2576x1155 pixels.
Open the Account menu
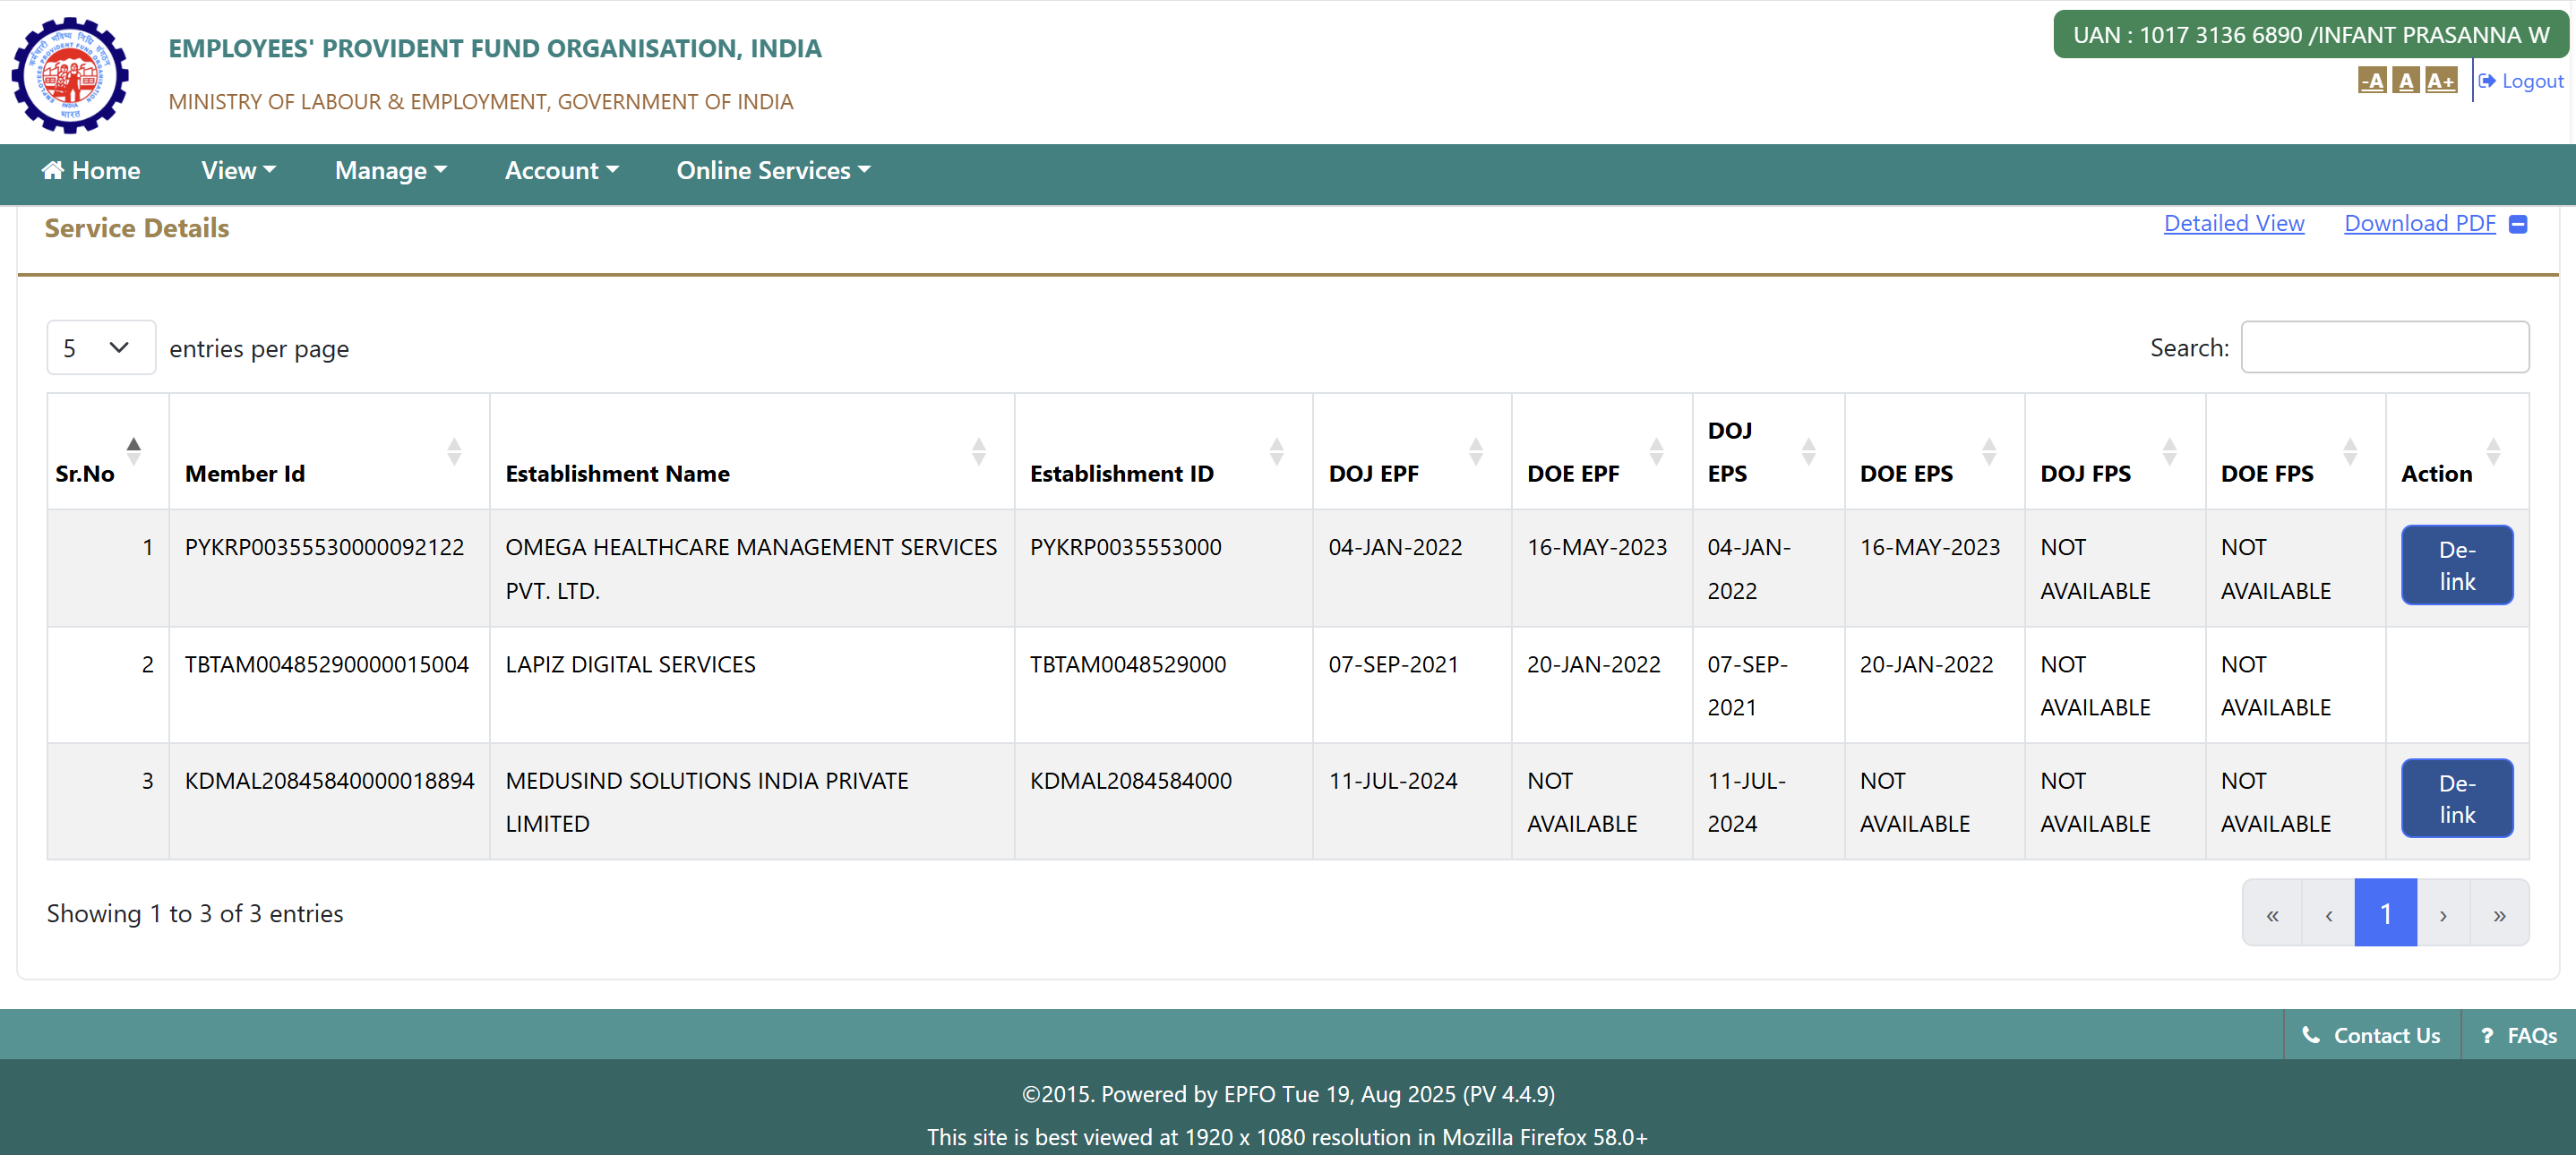click(x=561, y=171)
